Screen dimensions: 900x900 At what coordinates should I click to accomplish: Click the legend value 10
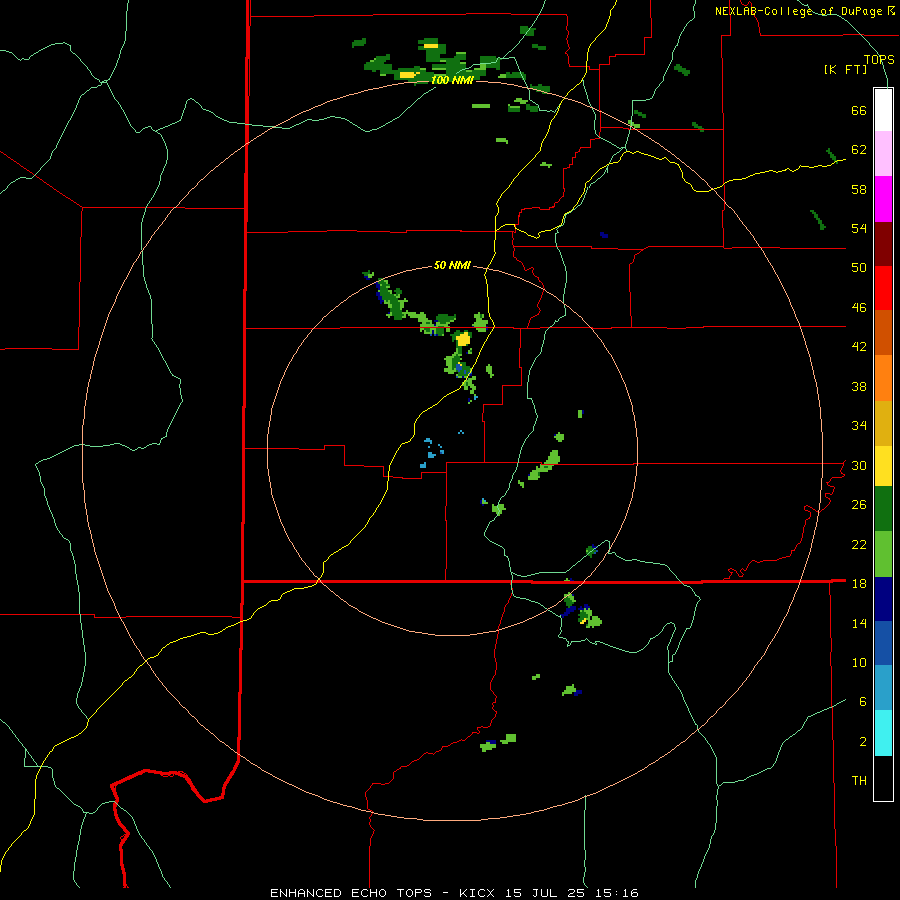coord(859,662)
